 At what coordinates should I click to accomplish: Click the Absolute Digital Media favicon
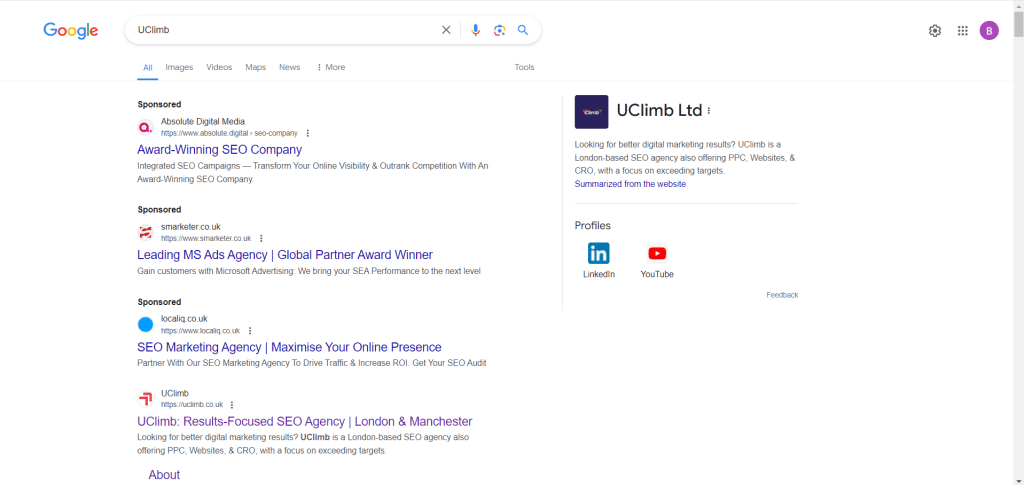[x=146, y=127]
